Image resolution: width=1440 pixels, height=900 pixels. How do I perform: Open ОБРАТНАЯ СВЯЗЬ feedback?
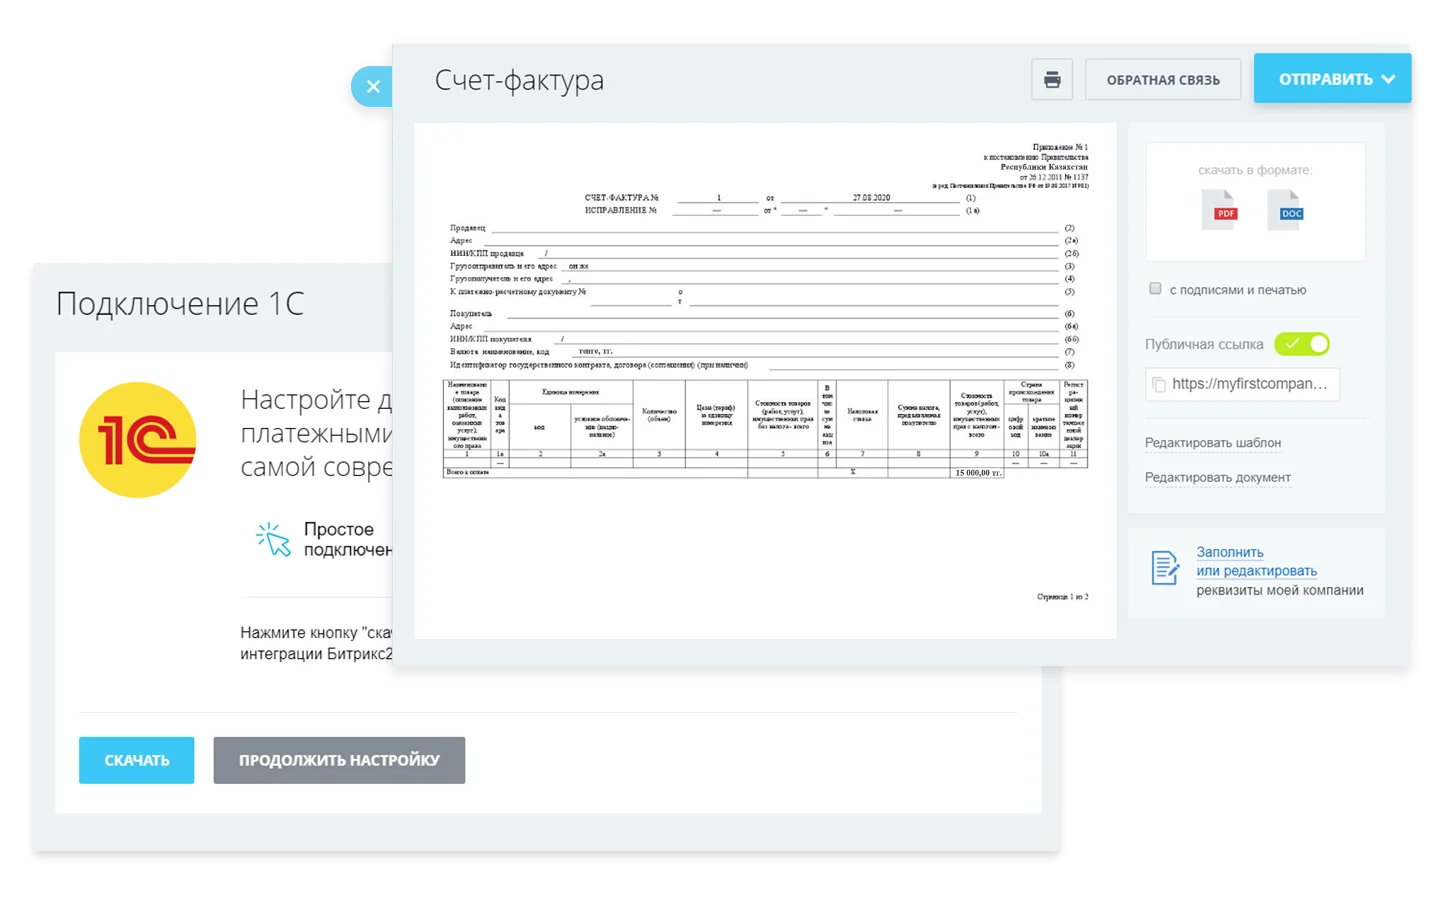click(1163, 80)
